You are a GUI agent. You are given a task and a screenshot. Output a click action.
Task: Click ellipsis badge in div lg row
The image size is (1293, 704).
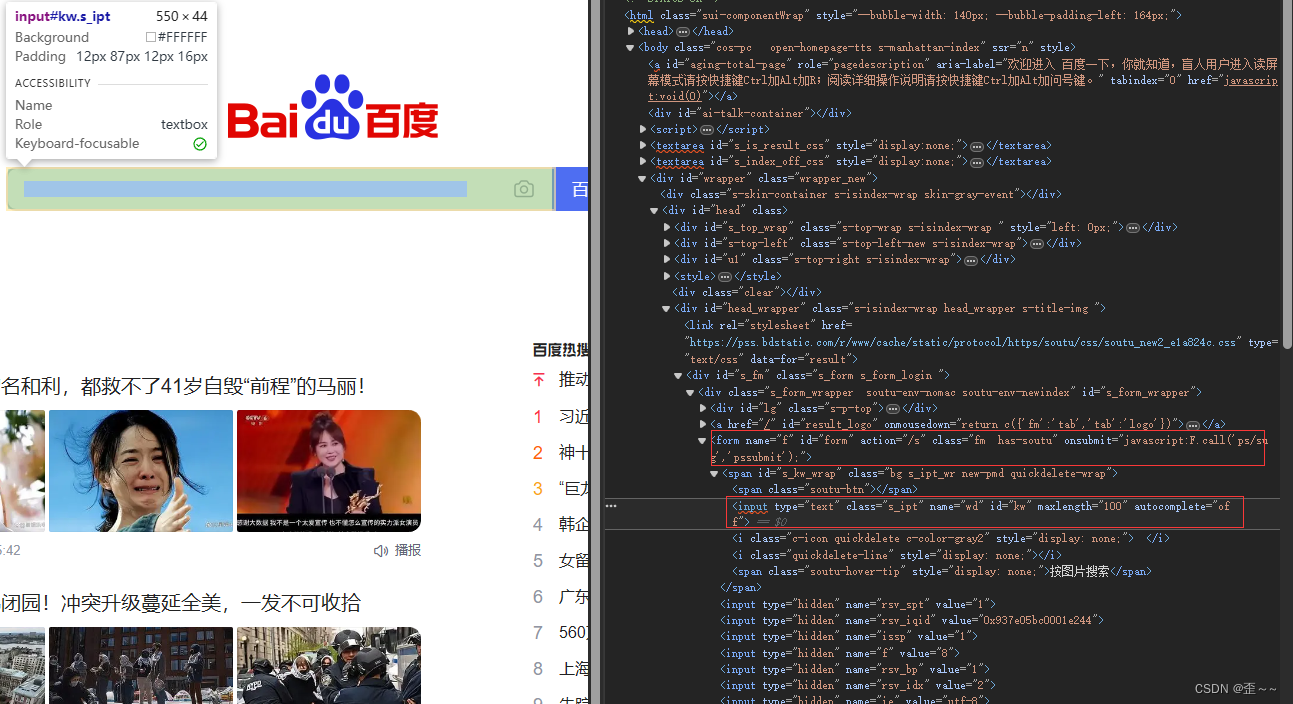(x=892, y=408)
